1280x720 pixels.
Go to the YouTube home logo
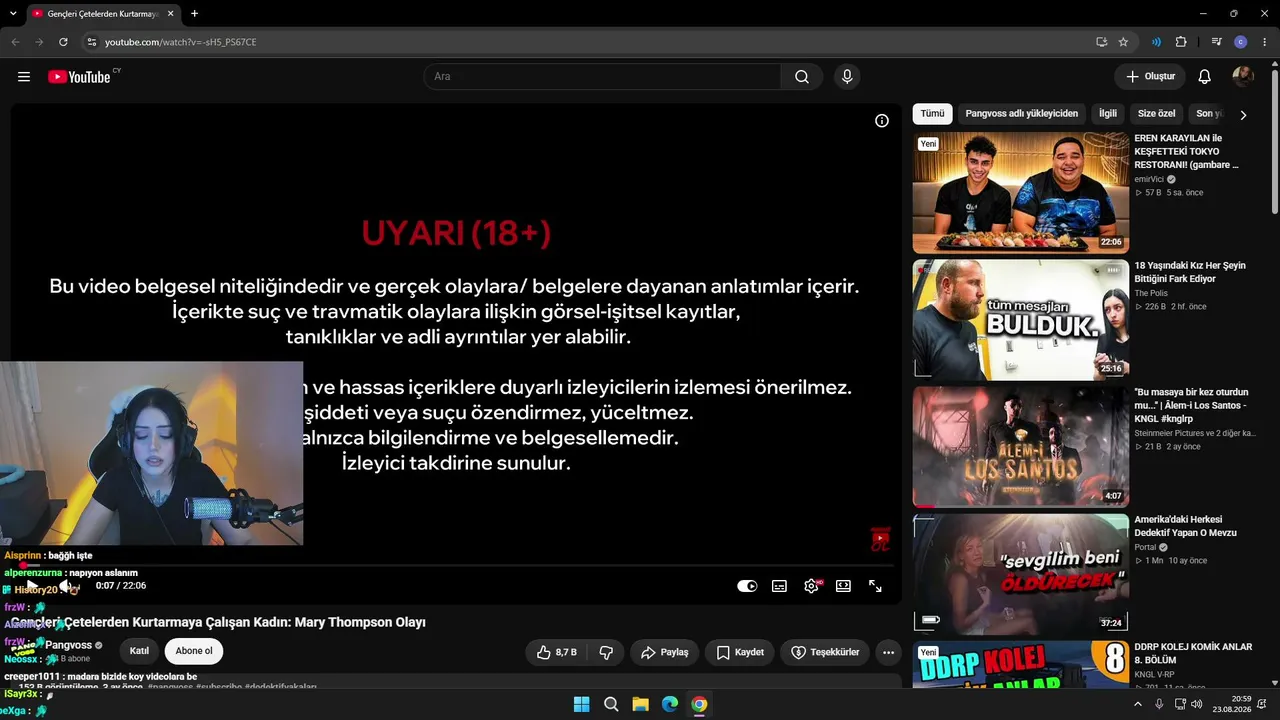point(79,77)
